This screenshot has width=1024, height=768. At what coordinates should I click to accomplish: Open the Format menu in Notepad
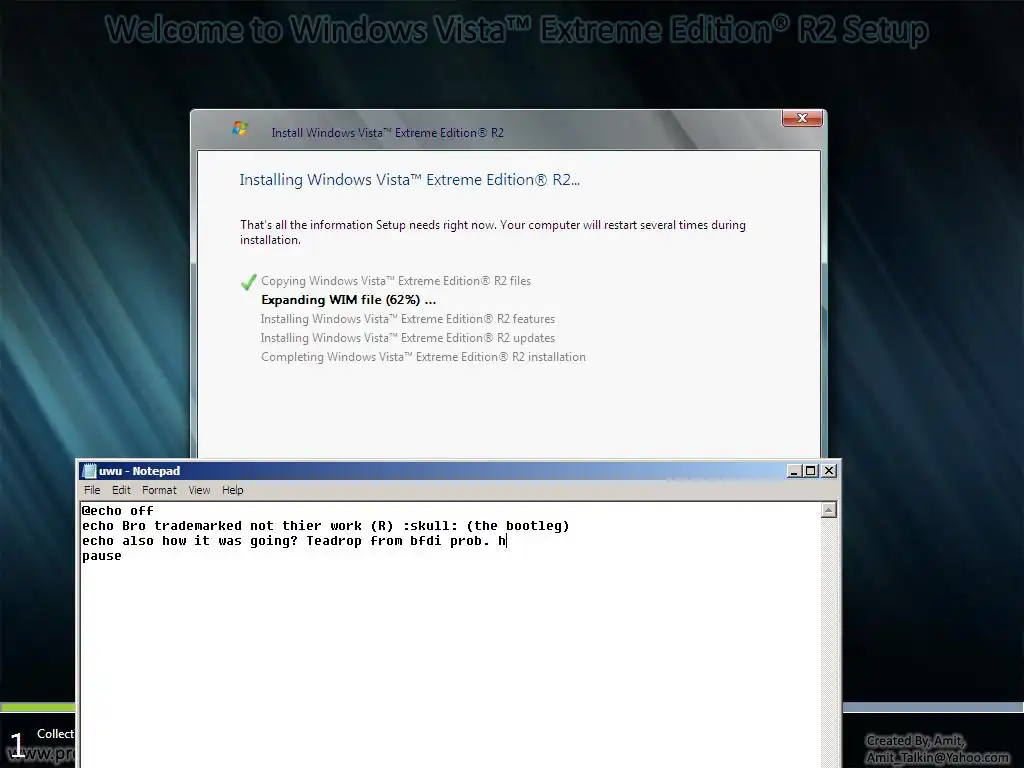pyautogui.click(x=159, y=490)
